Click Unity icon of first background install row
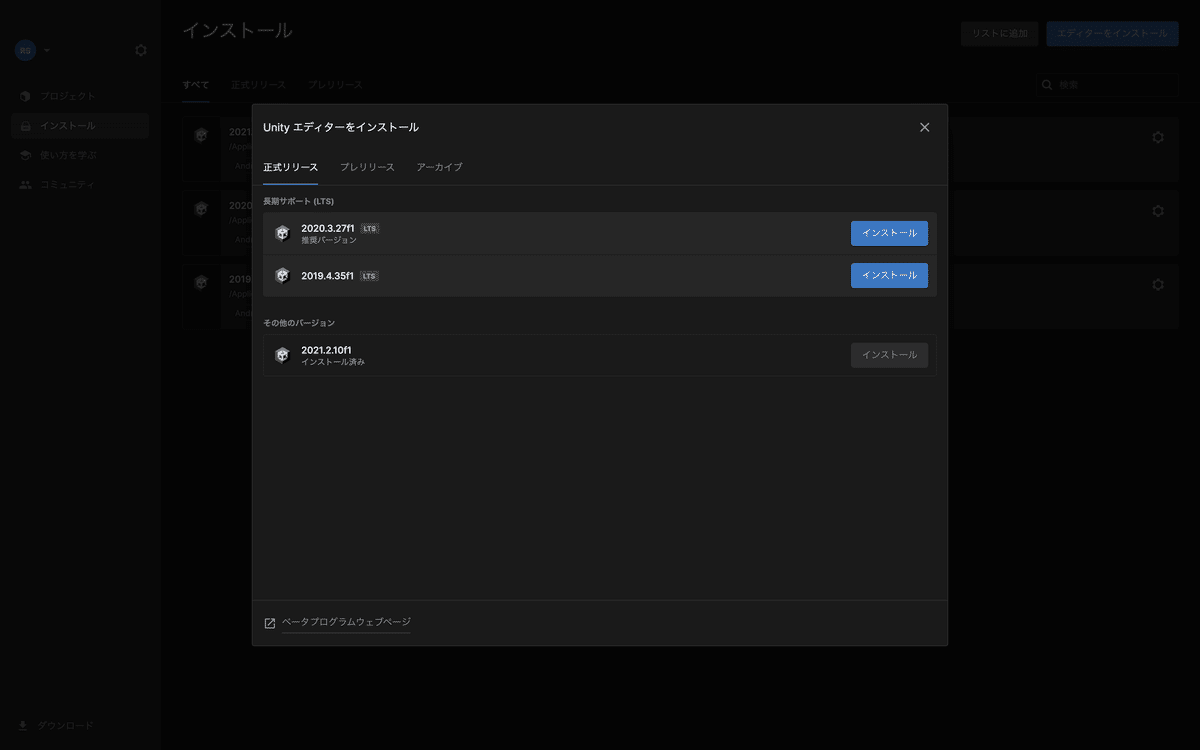This screenshot has width=1200, height=750. (201, 135)
